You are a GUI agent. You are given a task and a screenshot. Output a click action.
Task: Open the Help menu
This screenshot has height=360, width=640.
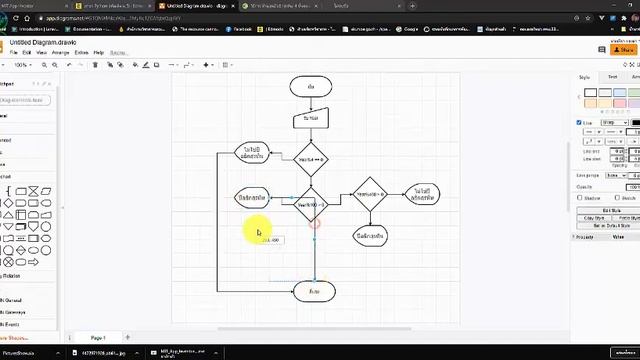click(98, 53)
